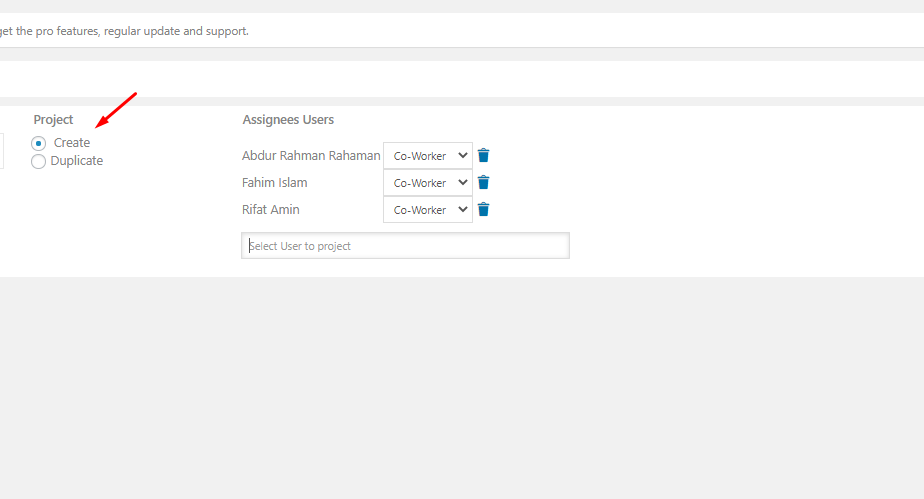Open role dropdown for Abdur Rahman Rahaman
Viewport: 924px width, 499px height.
(x=428, y=156)
